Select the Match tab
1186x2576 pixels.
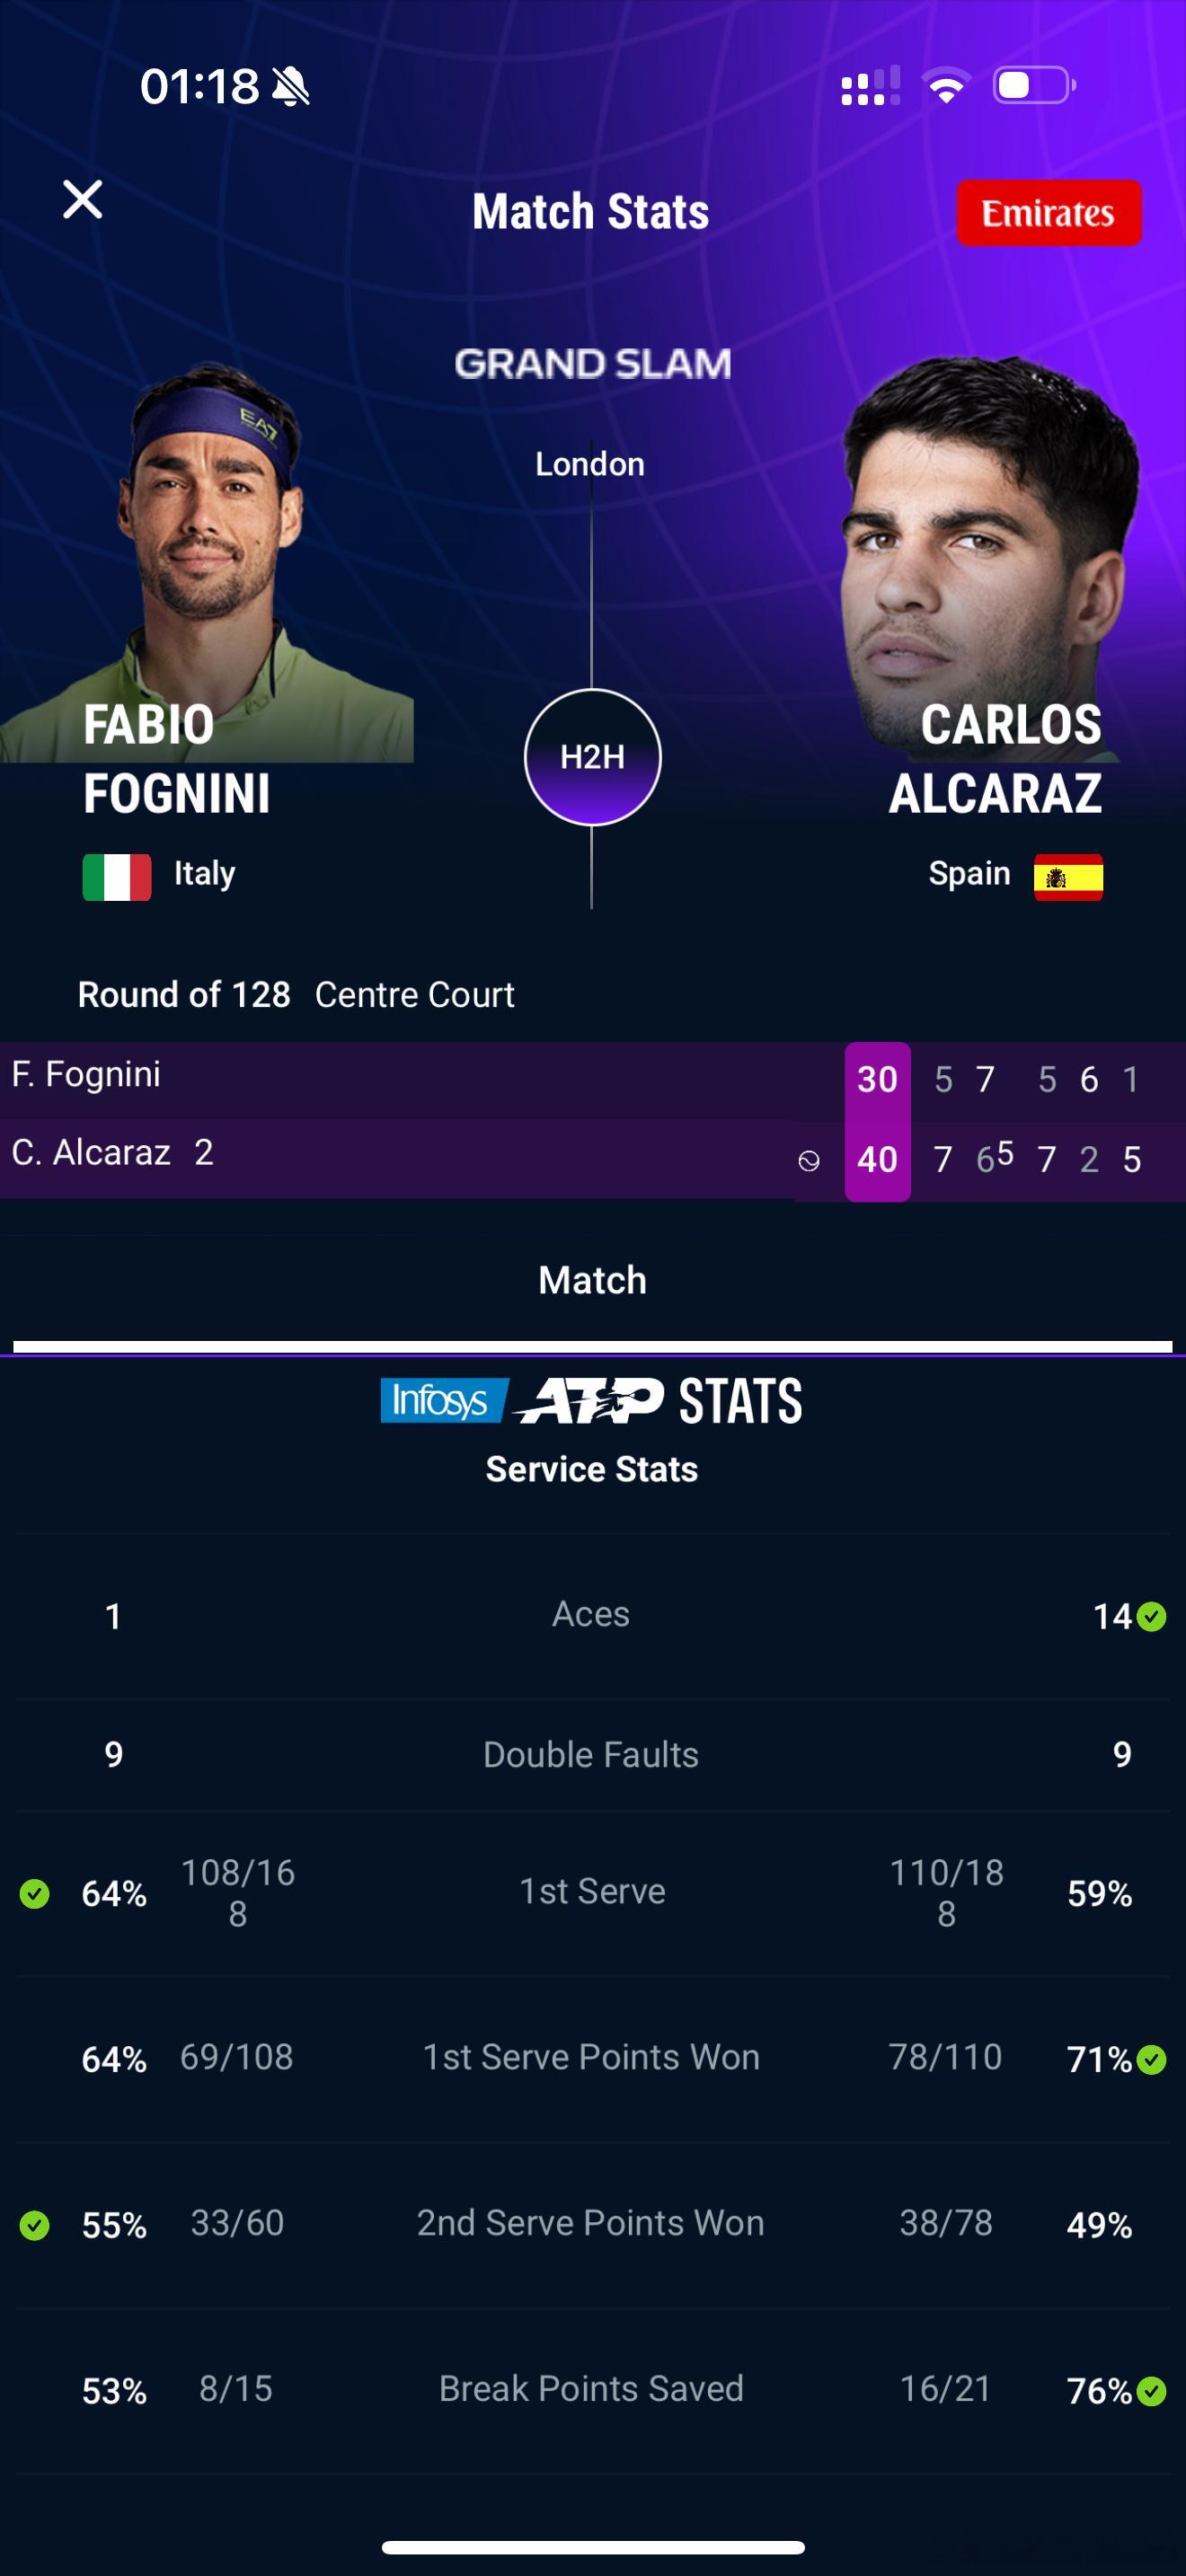592,1280
